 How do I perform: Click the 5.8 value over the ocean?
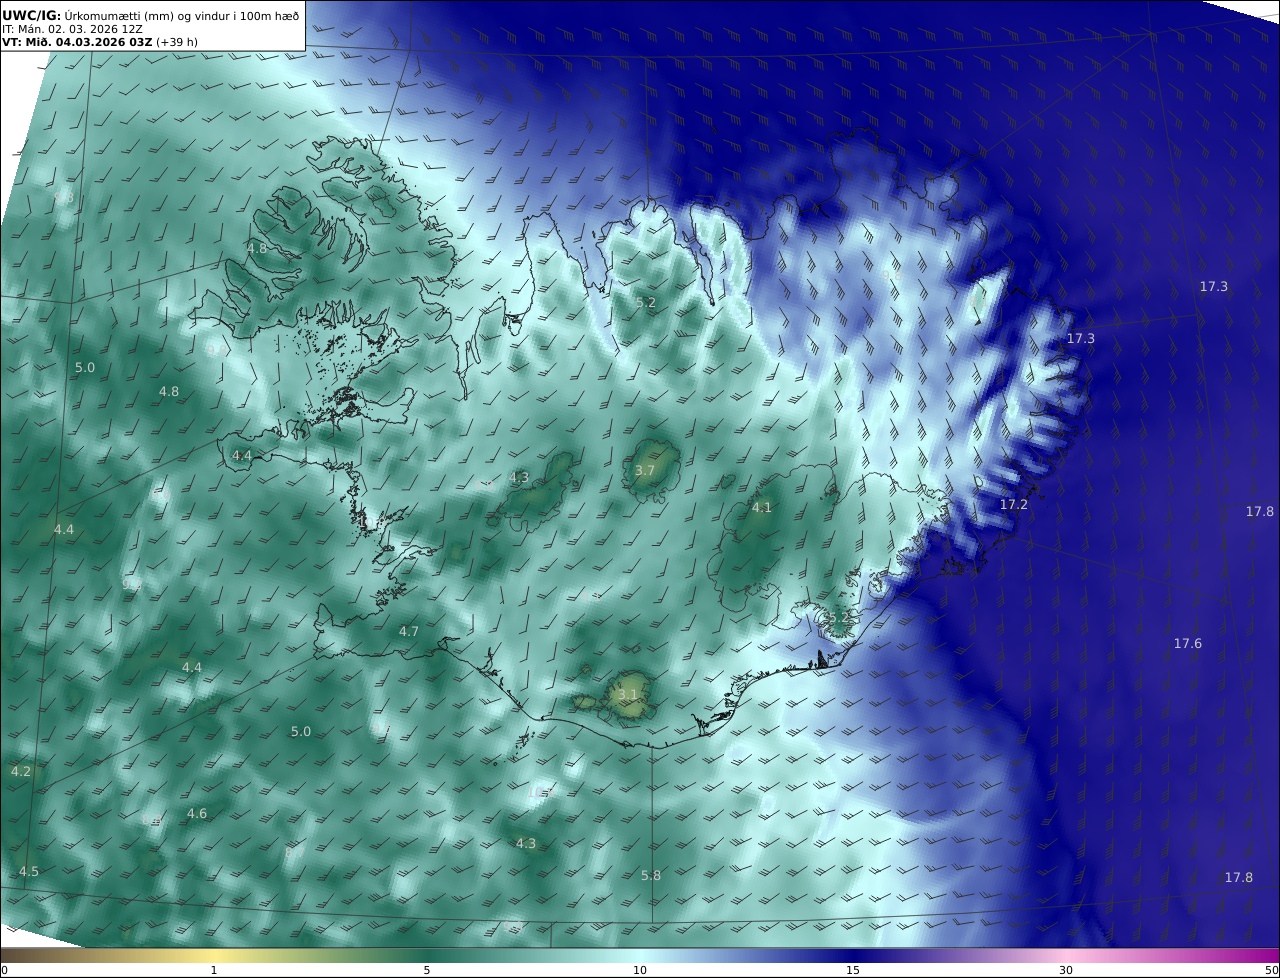[x=651, y=875]
